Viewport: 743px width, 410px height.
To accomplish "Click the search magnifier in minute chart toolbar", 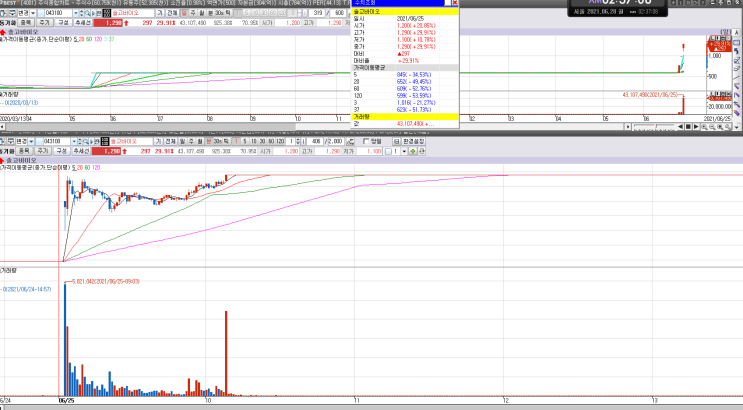I will [x=86, y=141].
